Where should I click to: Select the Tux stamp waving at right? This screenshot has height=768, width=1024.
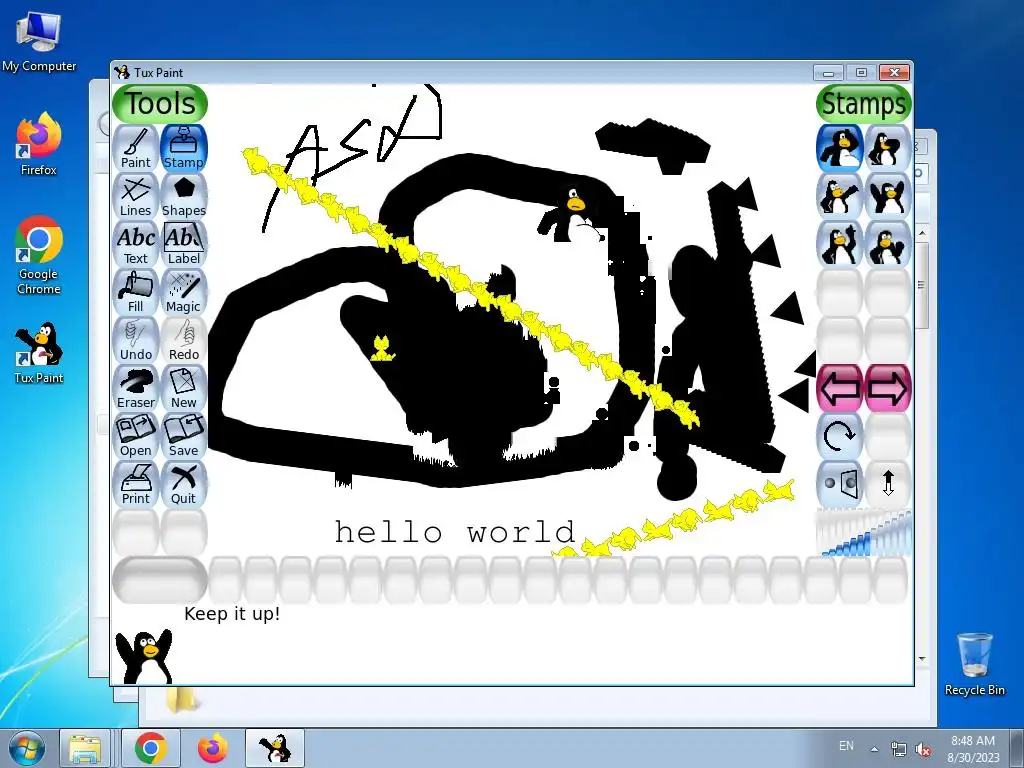(888, 244)
